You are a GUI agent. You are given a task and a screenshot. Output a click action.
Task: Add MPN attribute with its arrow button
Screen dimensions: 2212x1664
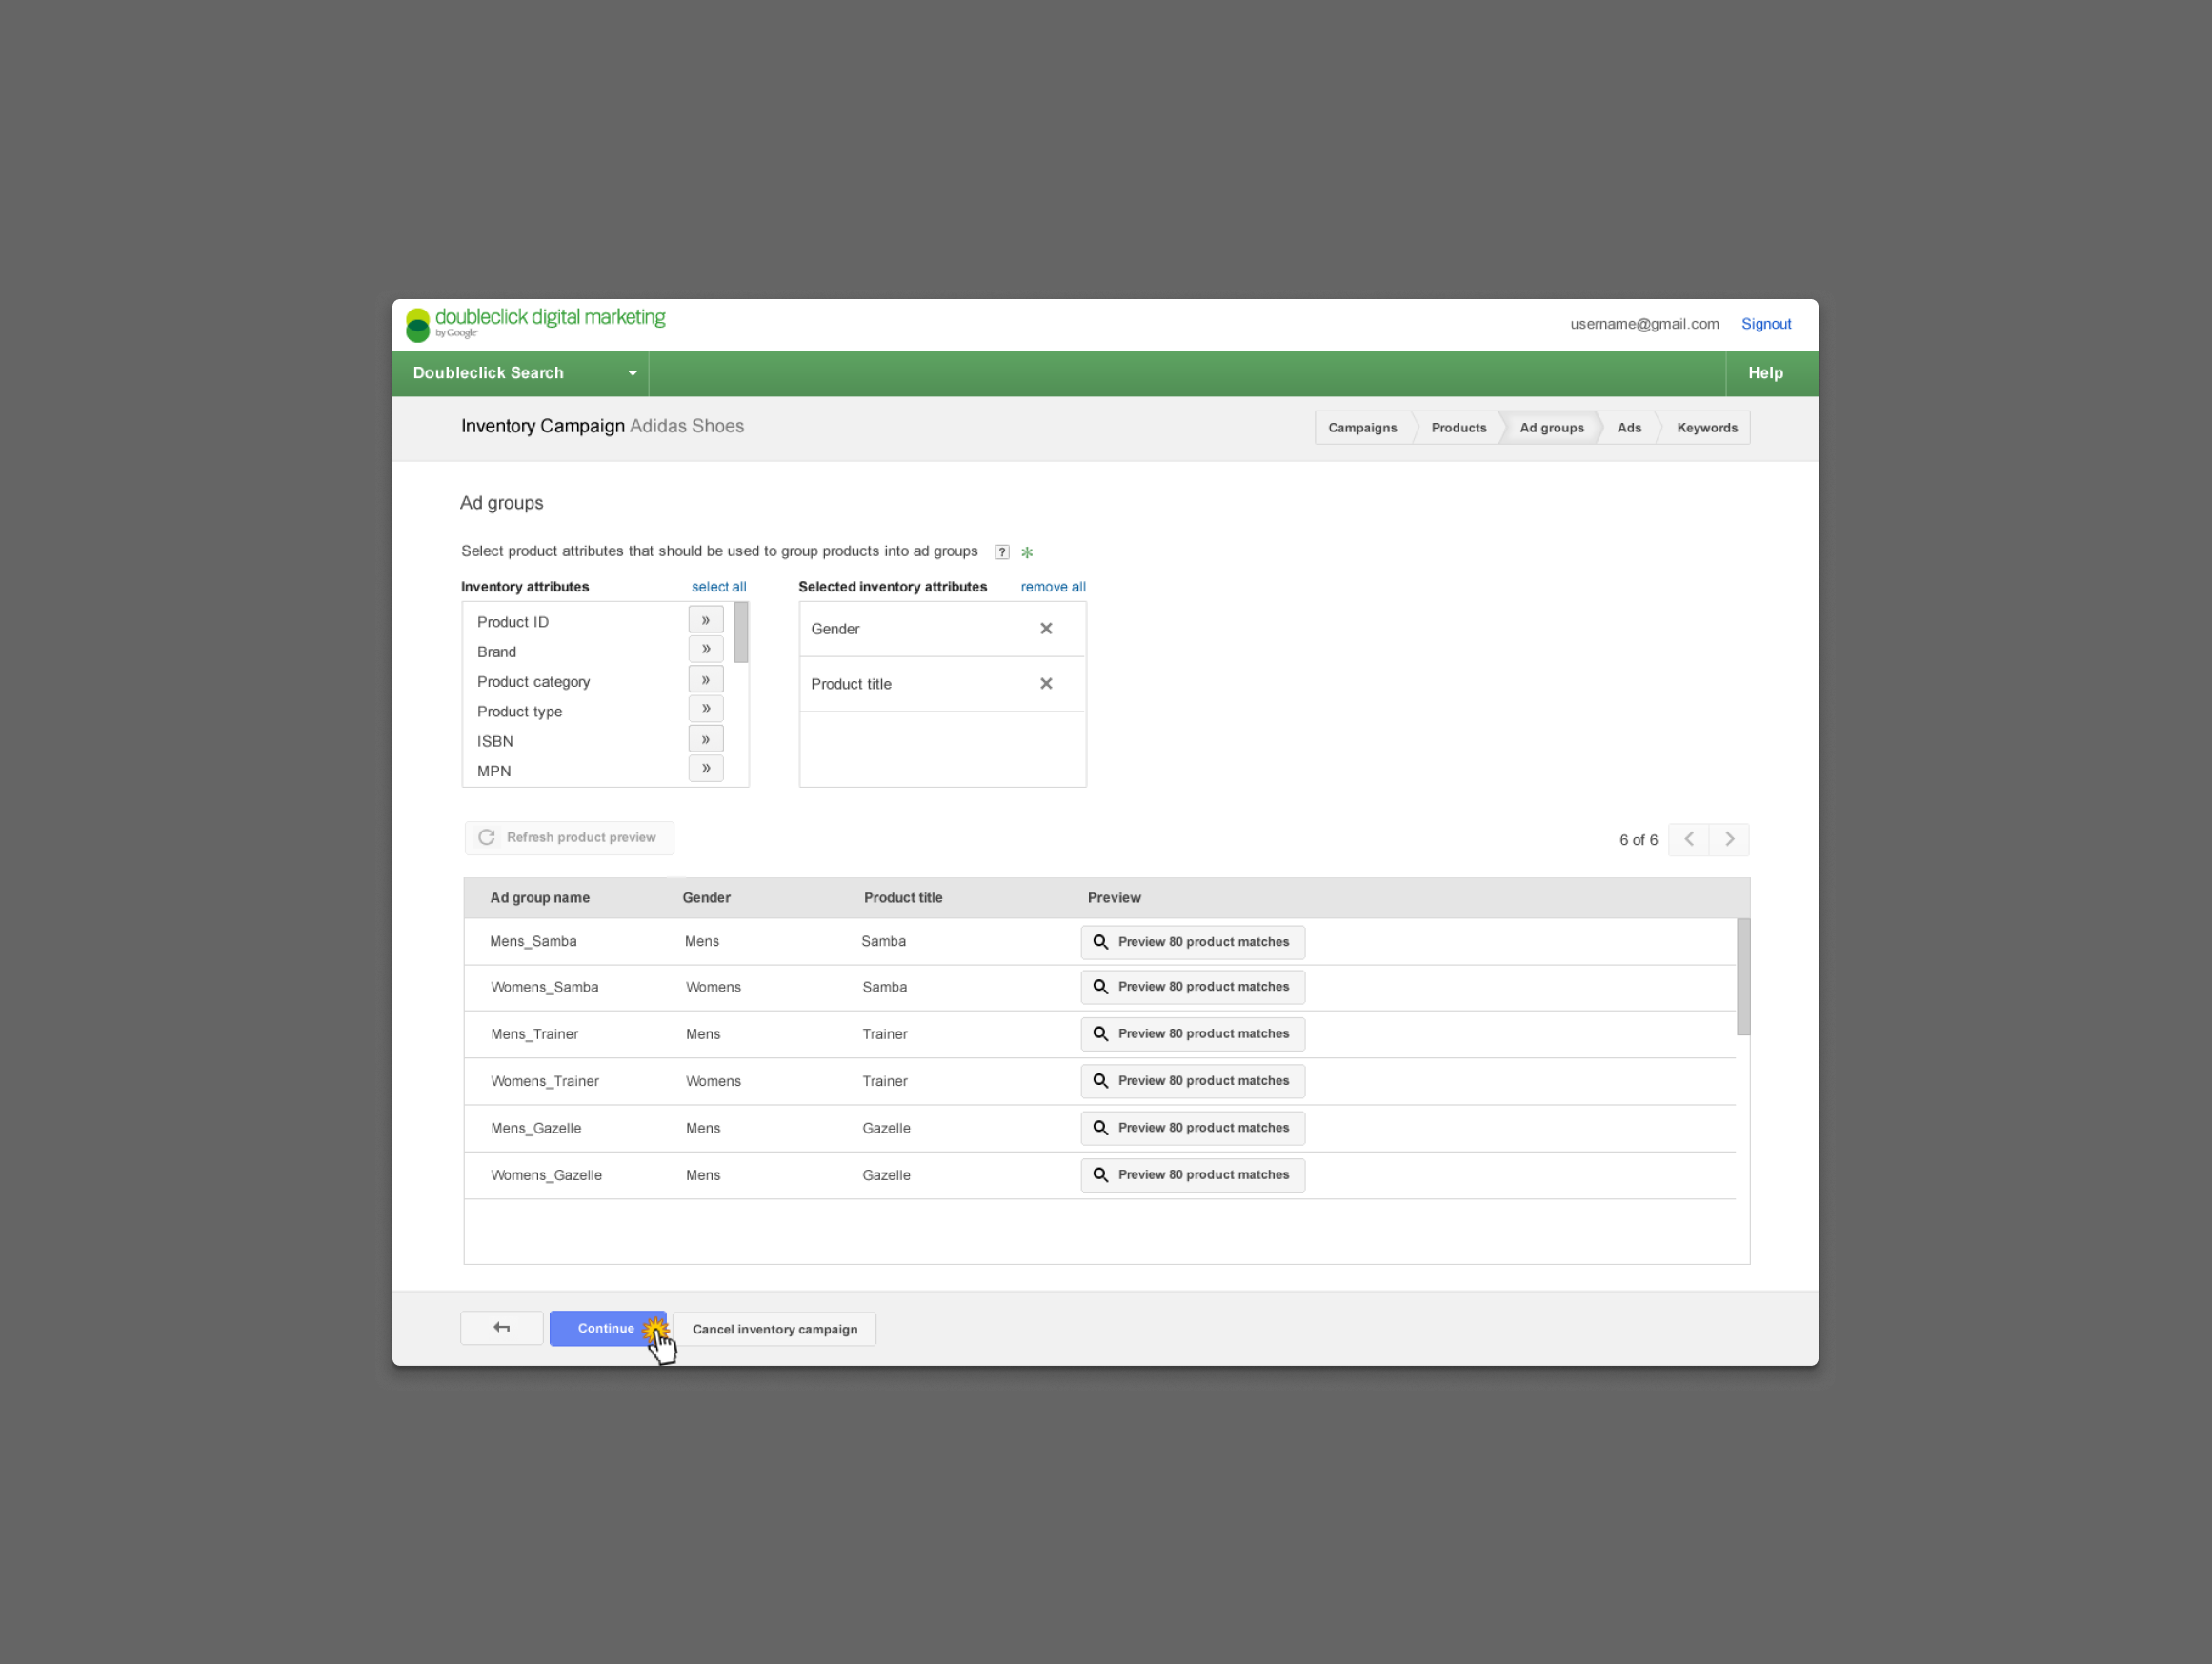coord(705,768)
